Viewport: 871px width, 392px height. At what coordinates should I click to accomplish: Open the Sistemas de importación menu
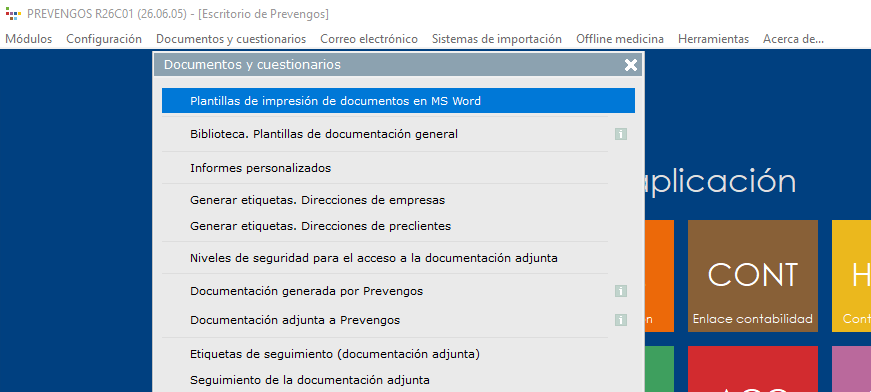click(497, 39)
